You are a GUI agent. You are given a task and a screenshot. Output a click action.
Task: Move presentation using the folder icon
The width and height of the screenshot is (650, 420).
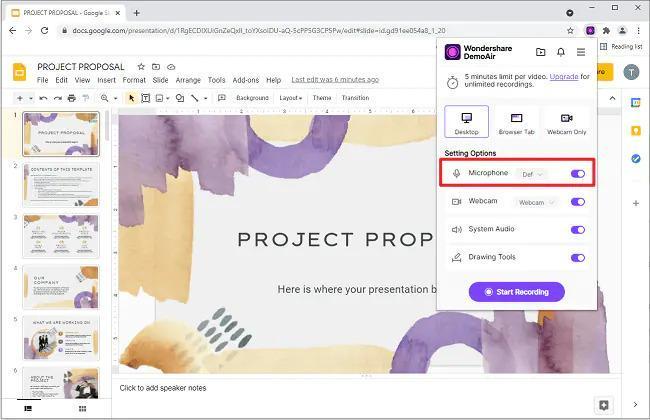tap(156, 66)
